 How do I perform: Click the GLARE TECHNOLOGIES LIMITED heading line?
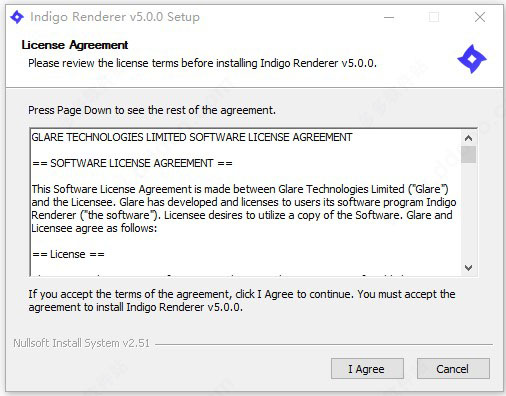pos(192,137)
